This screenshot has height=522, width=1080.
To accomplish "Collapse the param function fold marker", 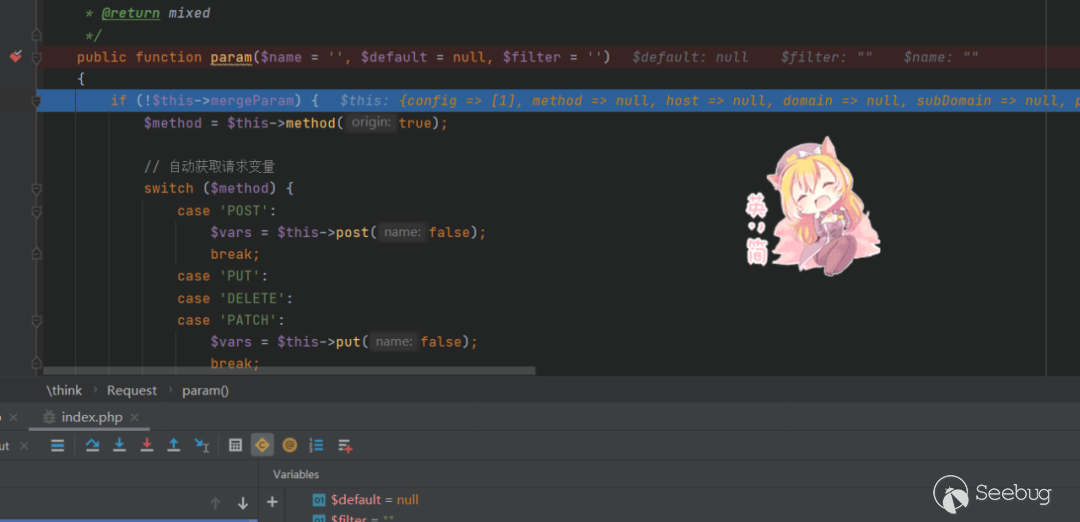I will pyautogui.click(x=37, y=58).
